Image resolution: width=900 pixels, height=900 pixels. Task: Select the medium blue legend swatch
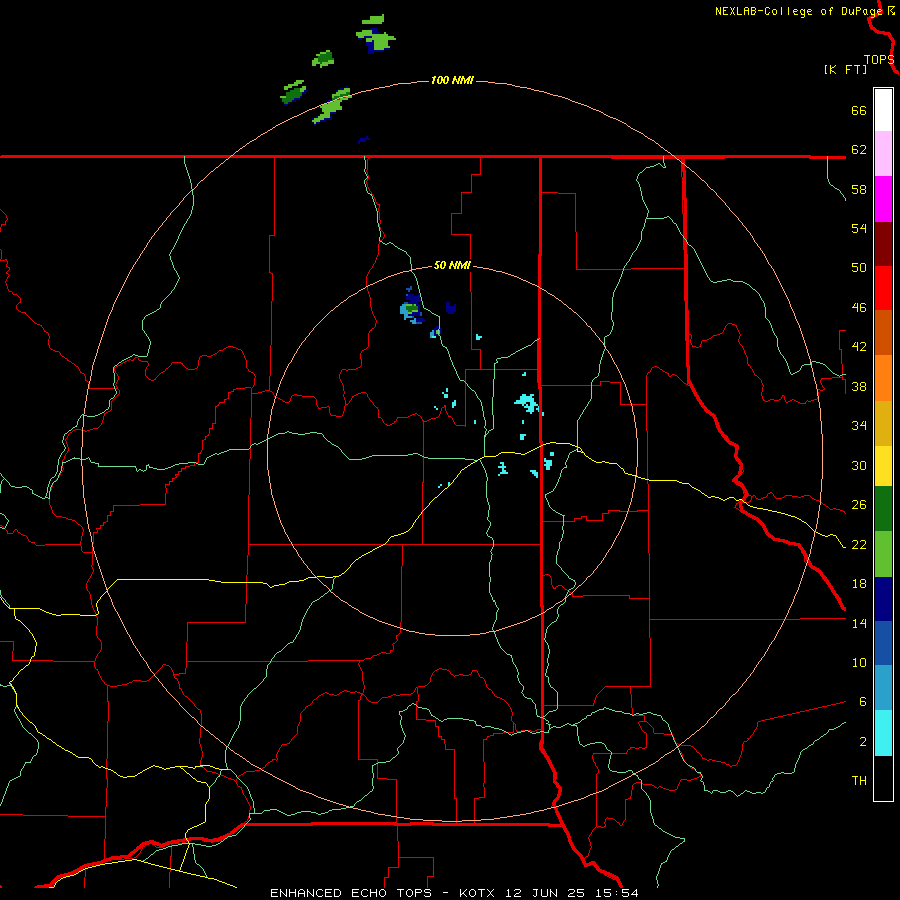(883, 643)
